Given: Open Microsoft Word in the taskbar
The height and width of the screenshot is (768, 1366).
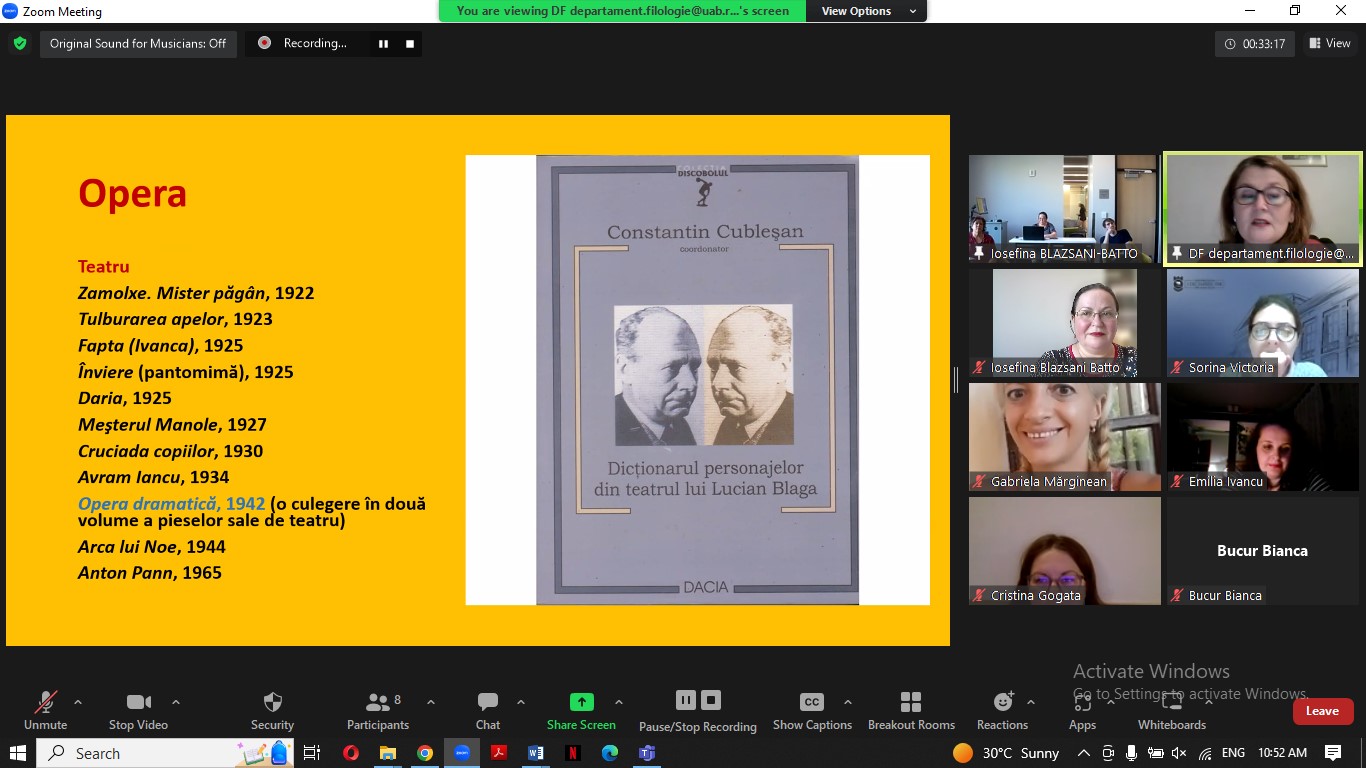Looking at the screenshot, I should tap(536, 753).
